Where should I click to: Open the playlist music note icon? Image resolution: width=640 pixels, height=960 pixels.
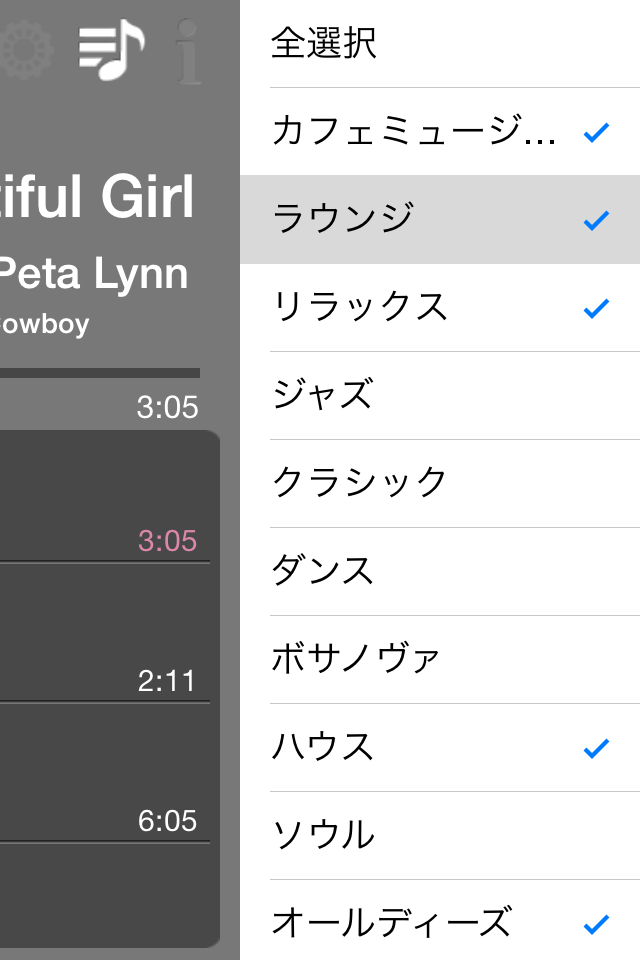(111, 50)
